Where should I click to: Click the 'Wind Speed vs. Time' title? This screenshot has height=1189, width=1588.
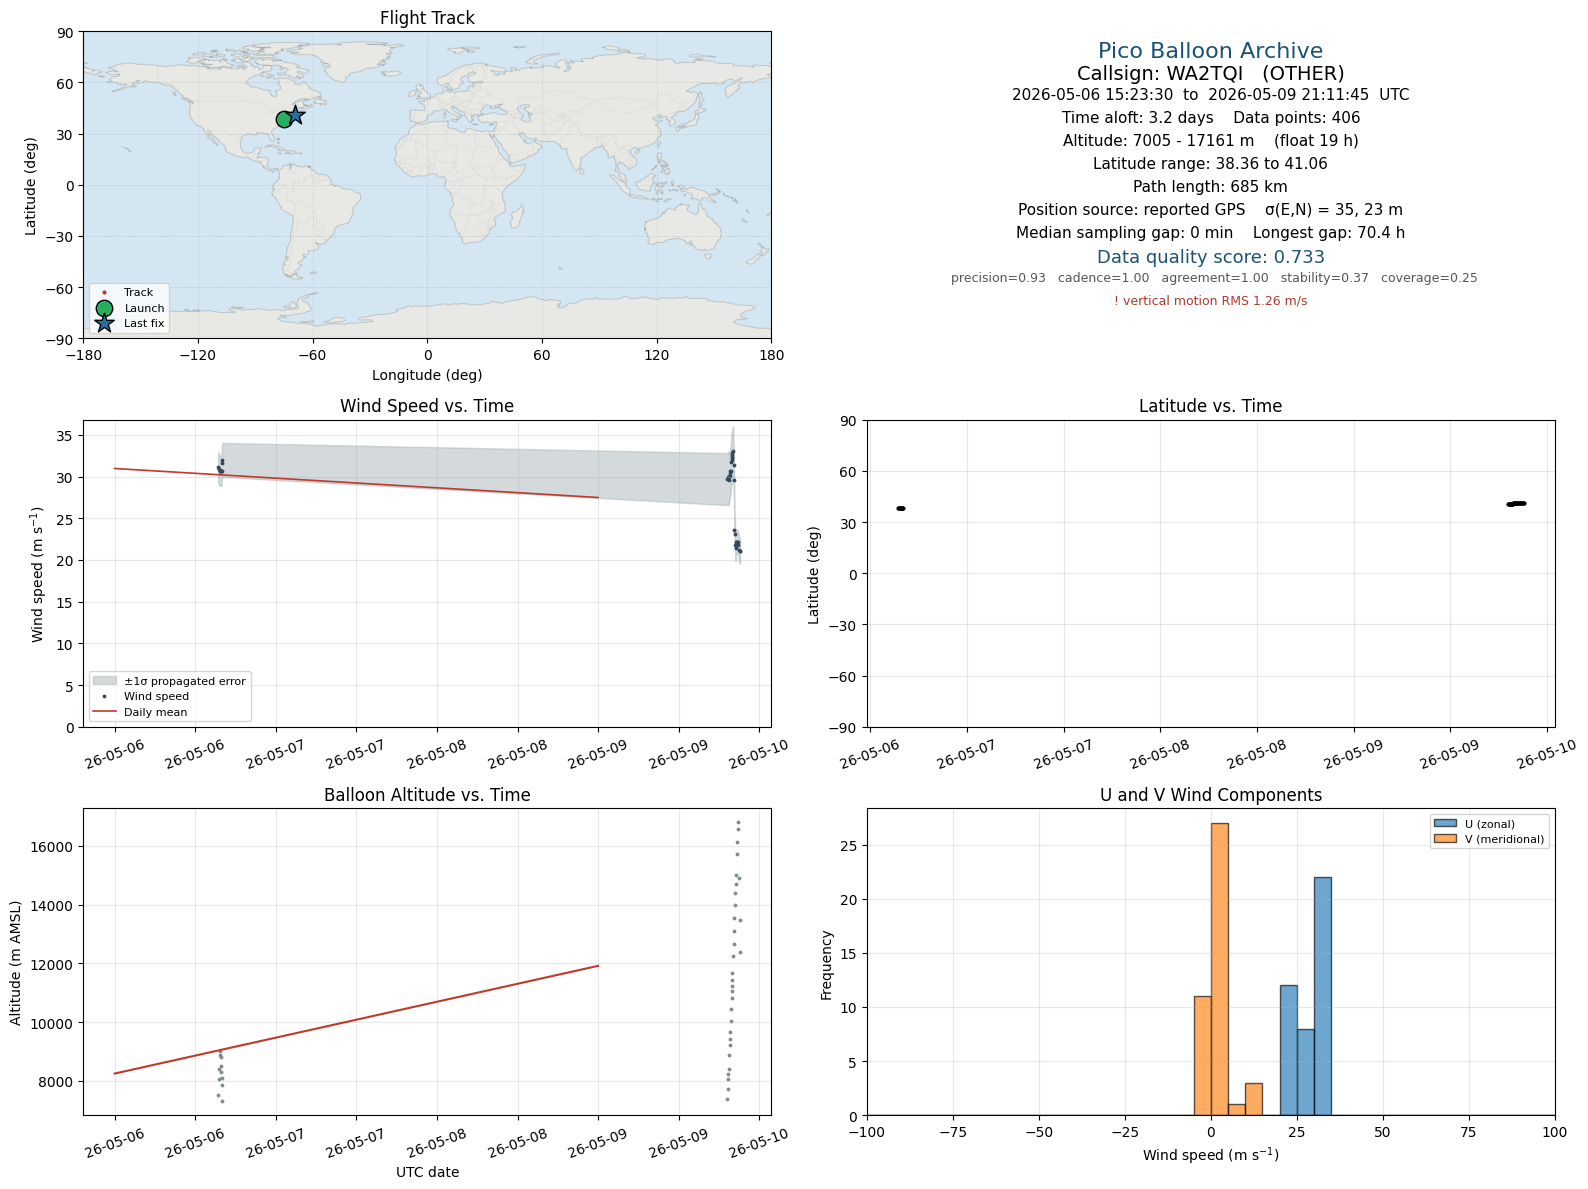tap(427, 406)
